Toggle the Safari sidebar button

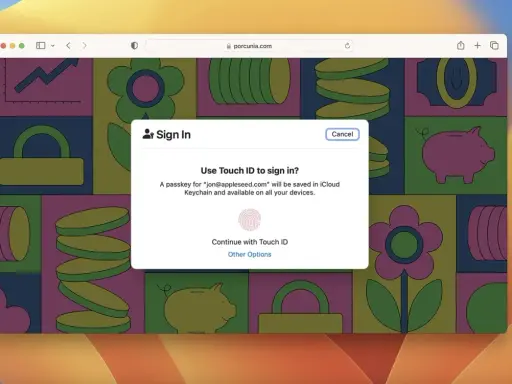click(x=41, y=45)
